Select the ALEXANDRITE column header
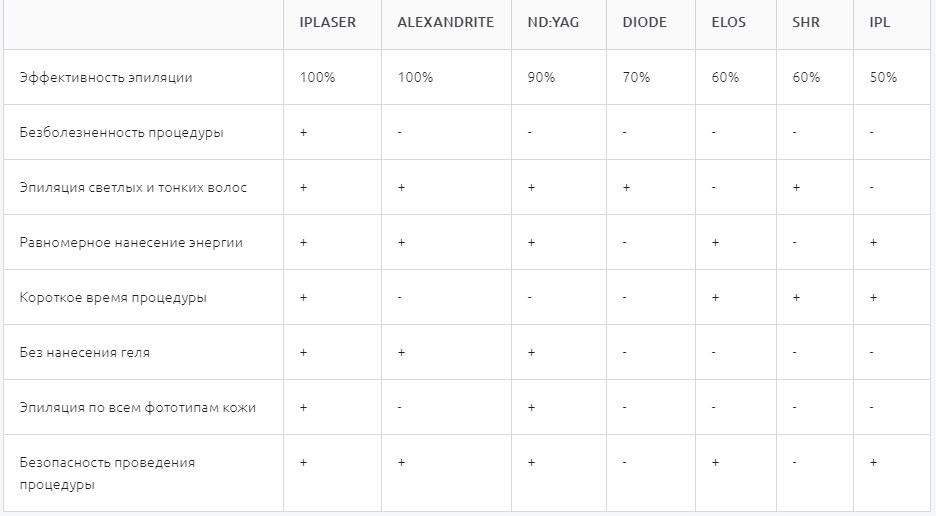The height and width of the screenshot is (516, 936). [445, 23]
